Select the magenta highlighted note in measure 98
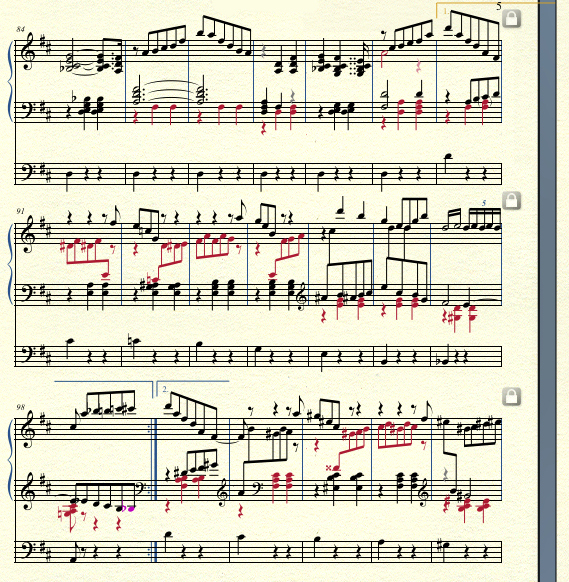The image size is (569, 582). pos(131,508)
